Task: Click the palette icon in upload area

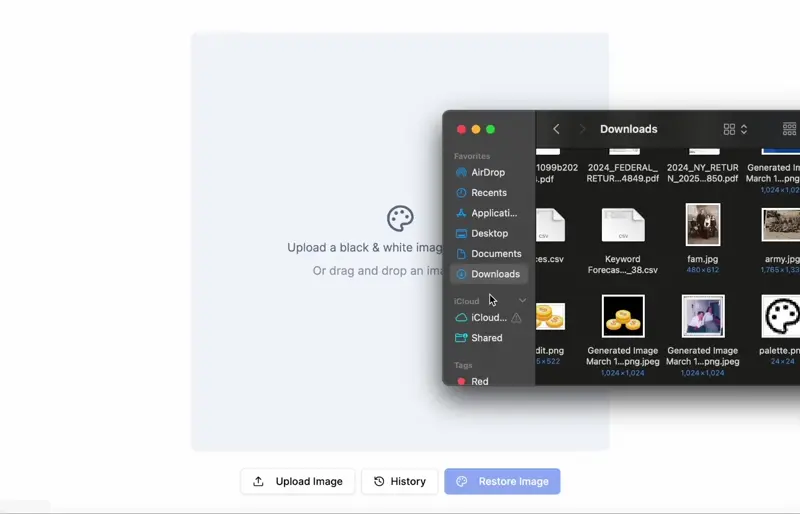Action: click(x=400, y=218)
